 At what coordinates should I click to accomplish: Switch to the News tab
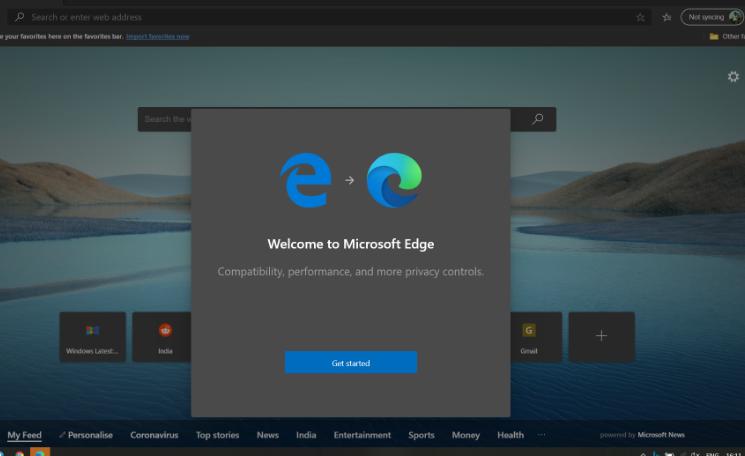pyautogui.click(x=267, y=435)
